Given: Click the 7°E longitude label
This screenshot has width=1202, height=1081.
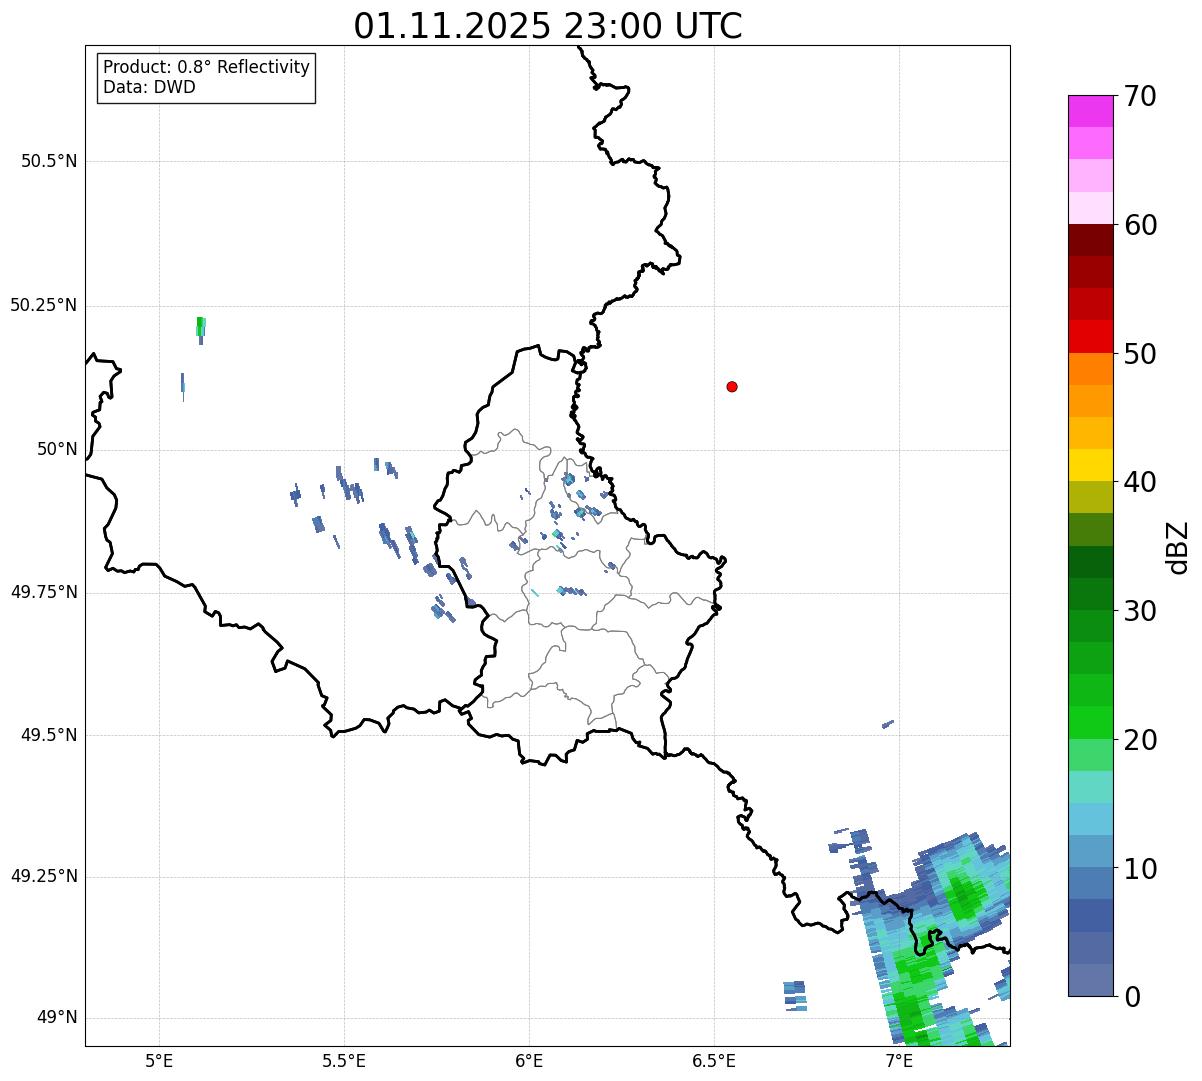Looking at the screenshot, I should point(899,1060).
